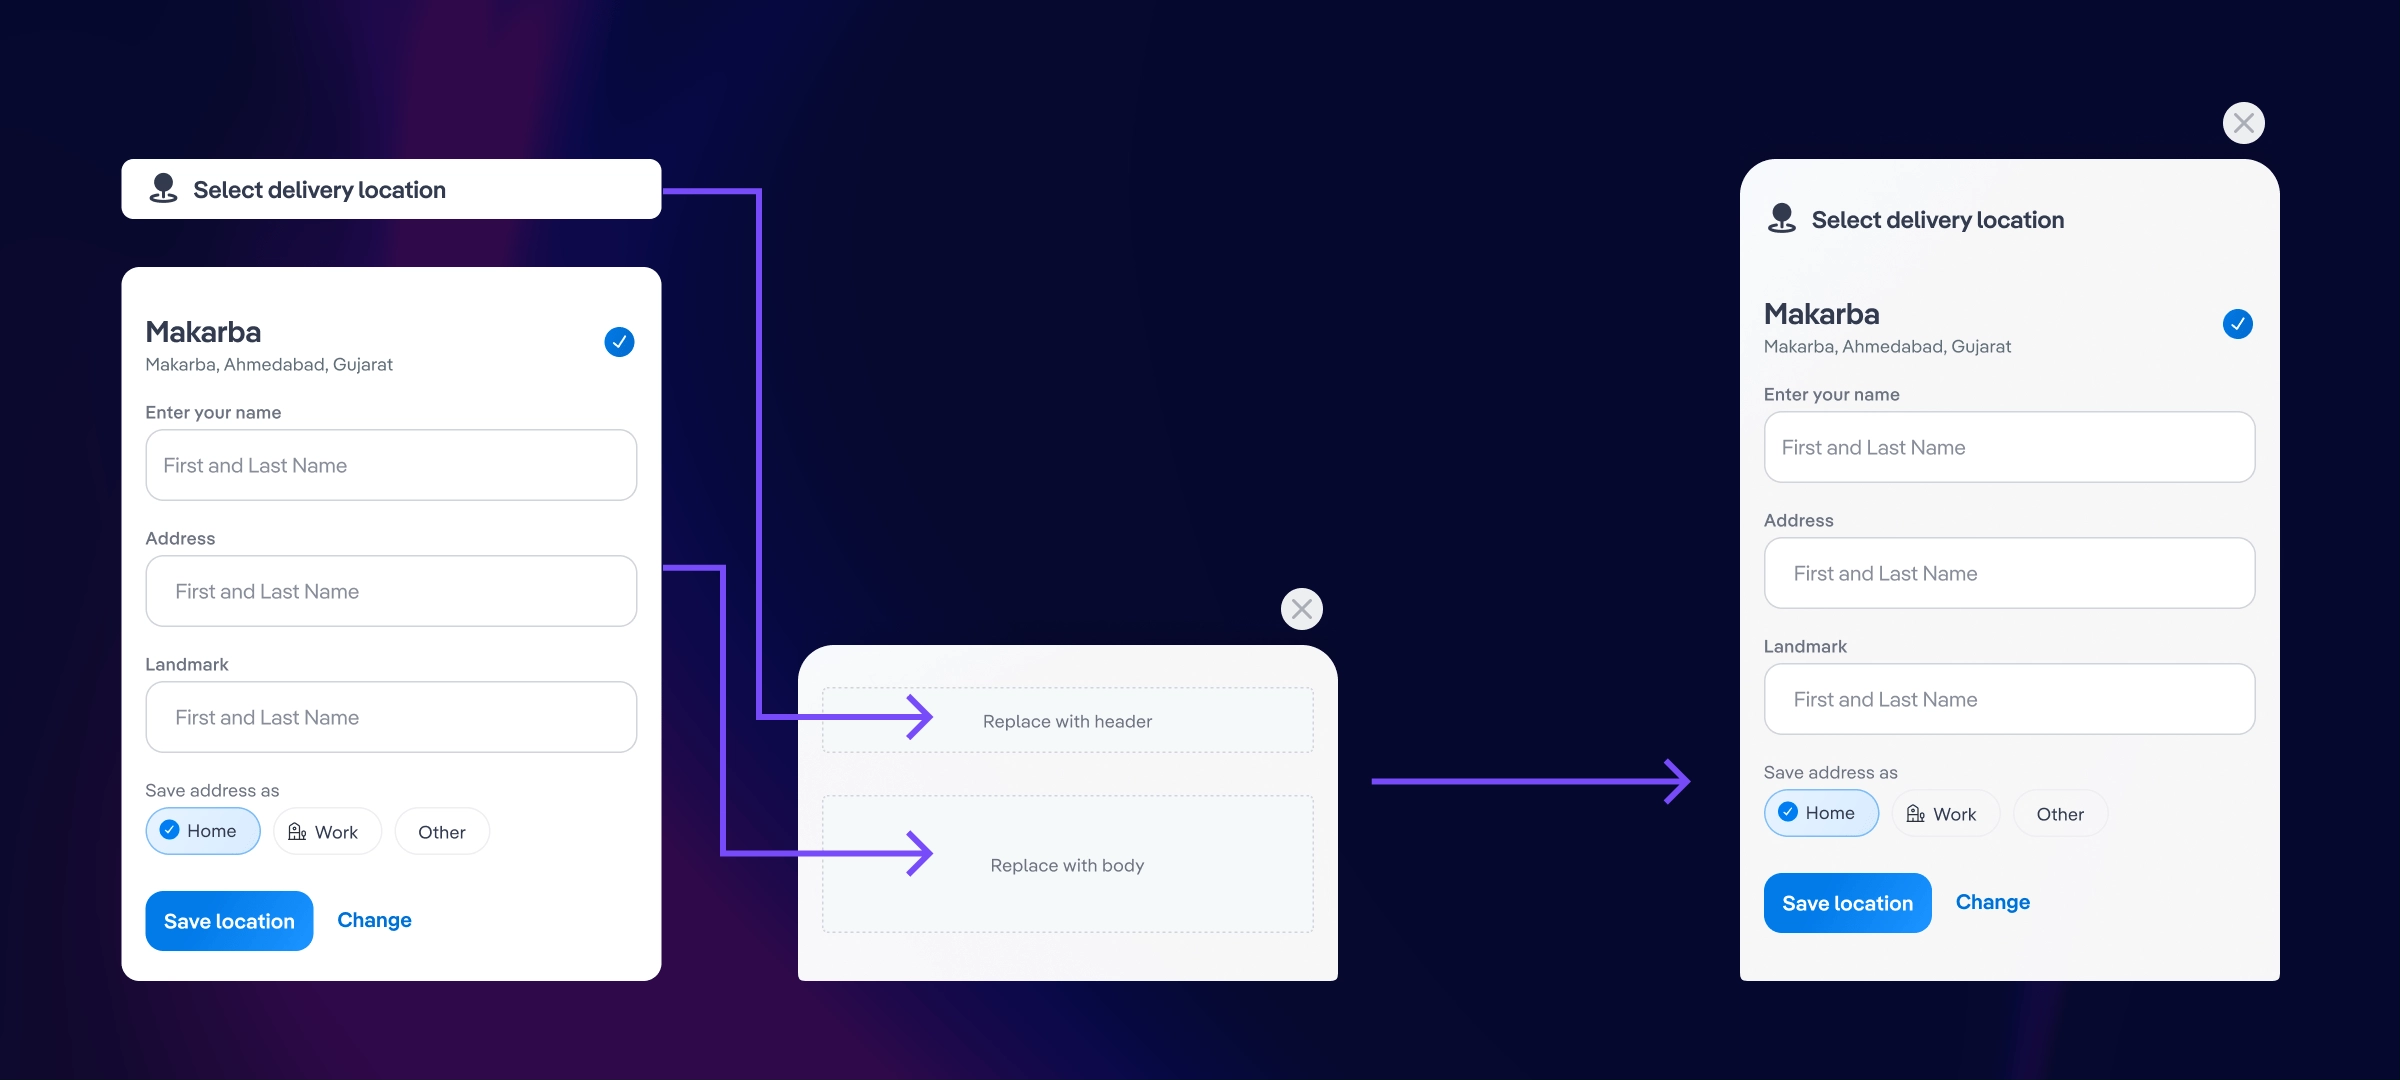The width and height of the screenshot is (2401, 1081).
Task: Click Replace with body placeholder area
Action: click(1067, 864)
